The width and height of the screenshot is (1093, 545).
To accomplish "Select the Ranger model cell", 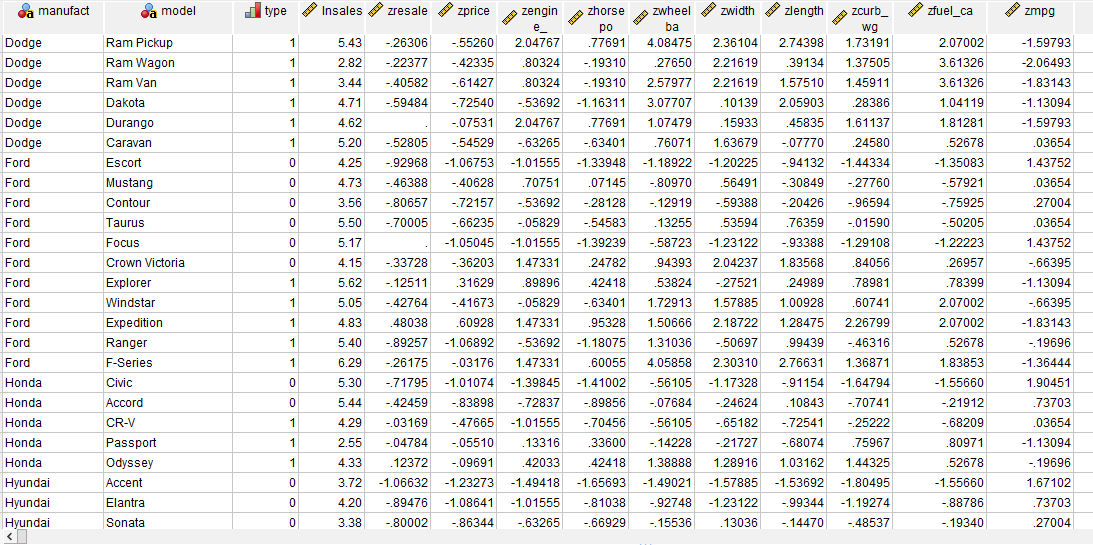I will click(167, 343).
